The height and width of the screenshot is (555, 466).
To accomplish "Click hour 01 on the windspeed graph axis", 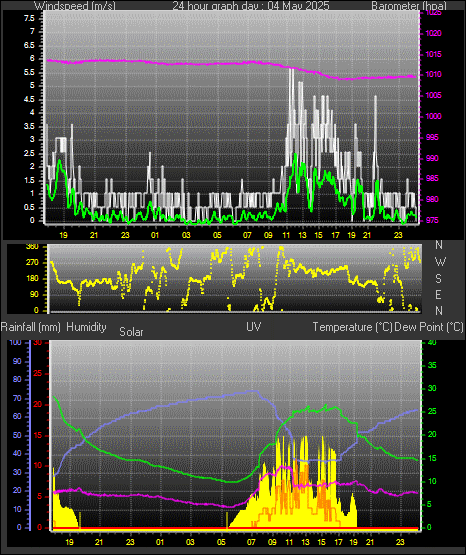I will click(155, 235).
